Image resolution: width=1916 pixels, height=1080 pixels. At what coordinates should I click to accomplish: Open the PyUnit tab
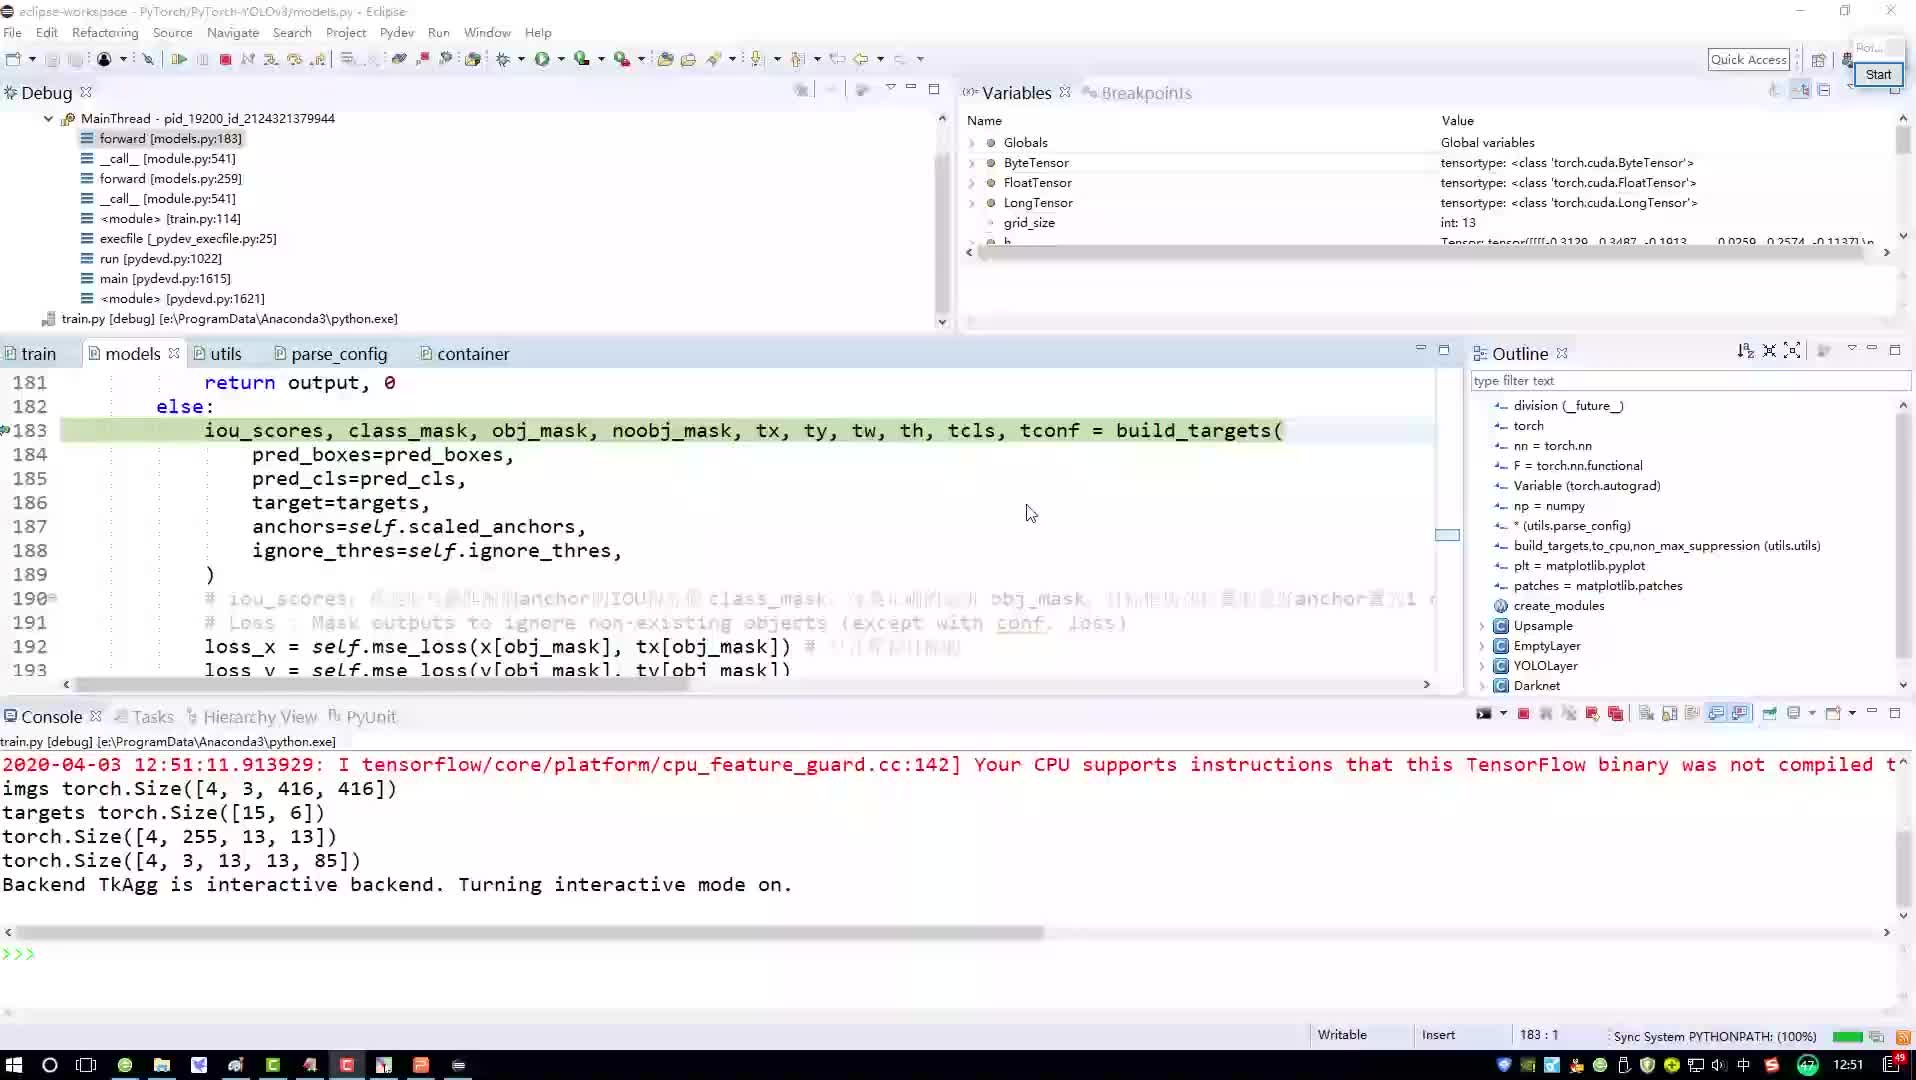point(362,717)
